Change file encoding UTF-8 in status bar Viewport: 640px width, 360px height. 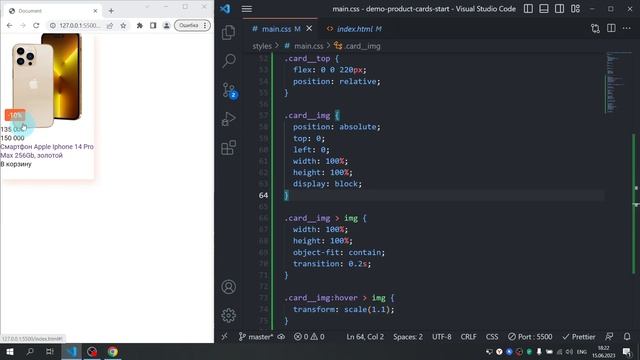coord(442,337)
